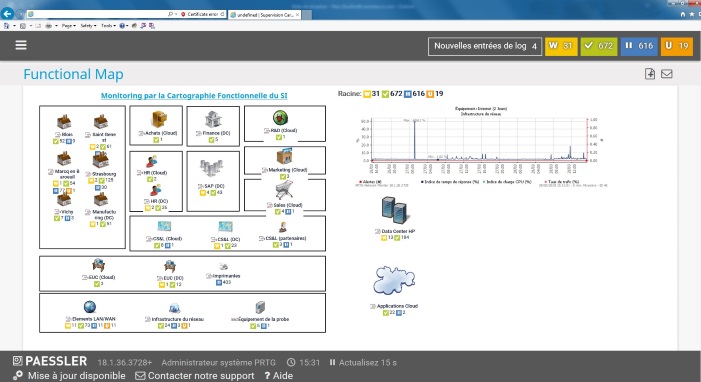Click the Finance (DC) label
This screenshot has width=701, height=382.
[215, 133]
